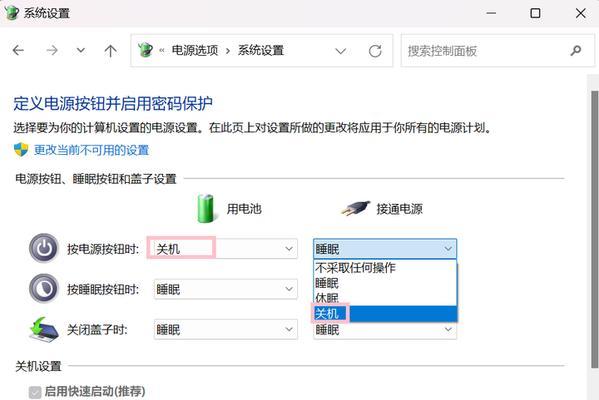Viewport: 599px width, 400px height.
Task: Expand the address bar history dropdown
Action: pyautogui.click(x=340, y=51)
